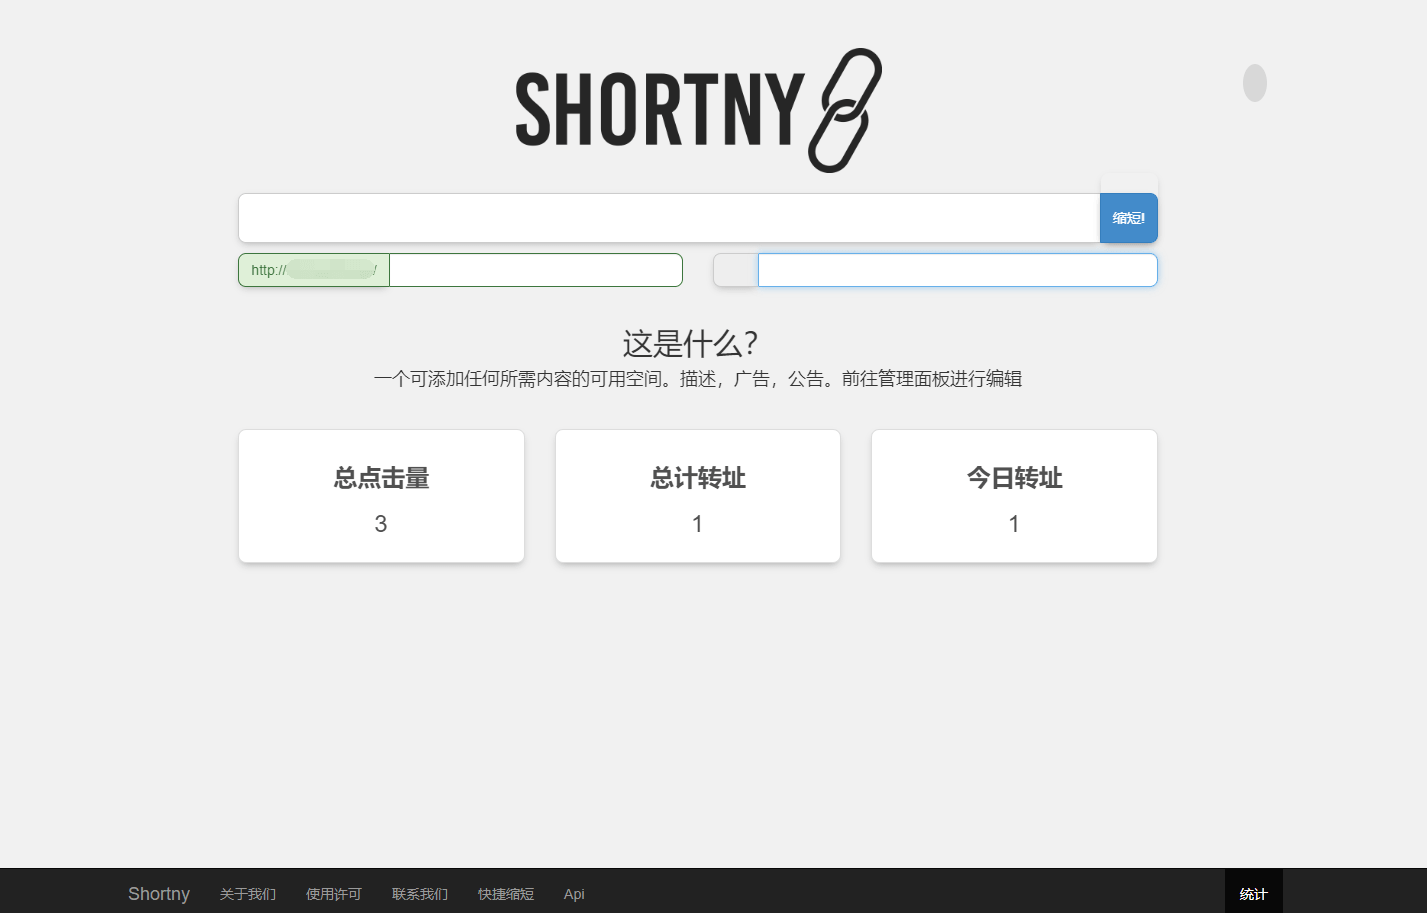Activate the green-bordered short URL field
The height and width of the screenshot is (913, 1427).
point(535,269)
